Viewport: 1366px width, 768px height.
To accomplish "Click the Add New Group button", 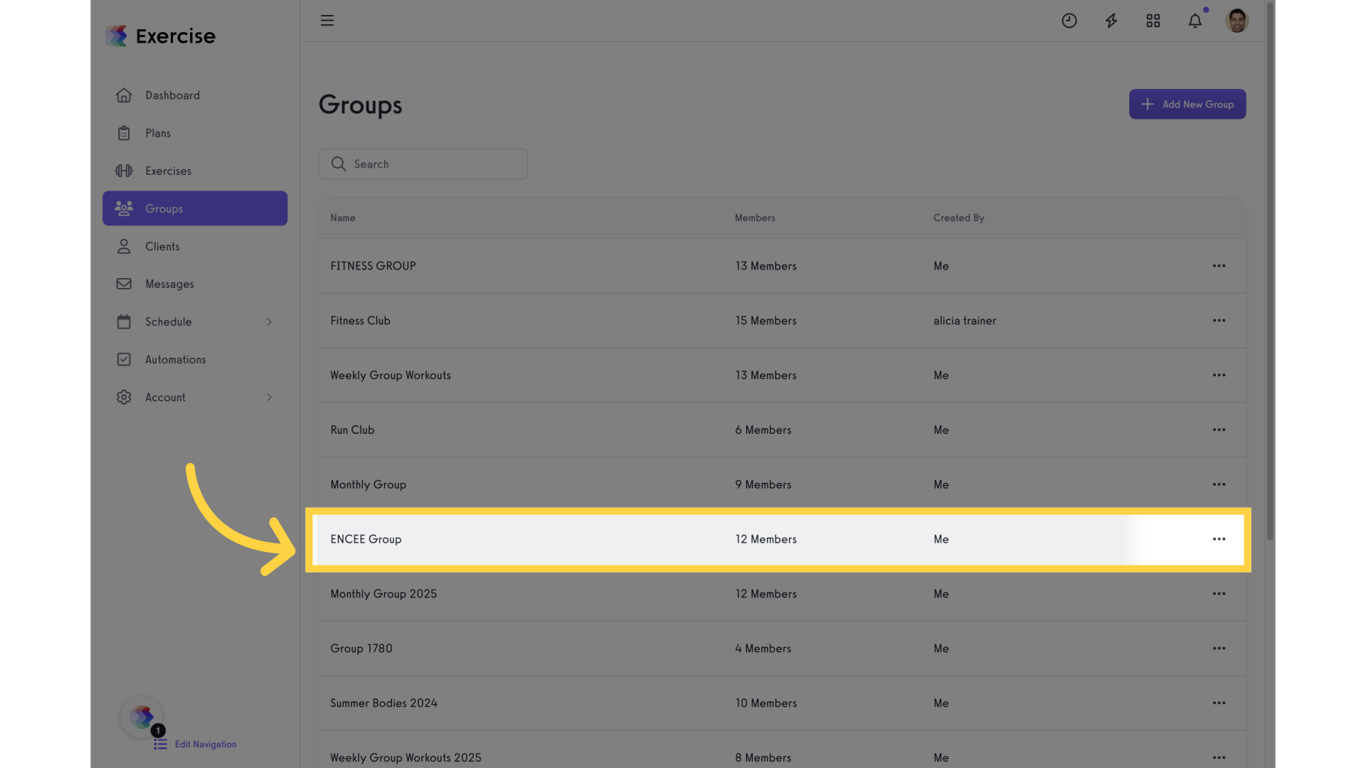I will (x=1187, y=104).
